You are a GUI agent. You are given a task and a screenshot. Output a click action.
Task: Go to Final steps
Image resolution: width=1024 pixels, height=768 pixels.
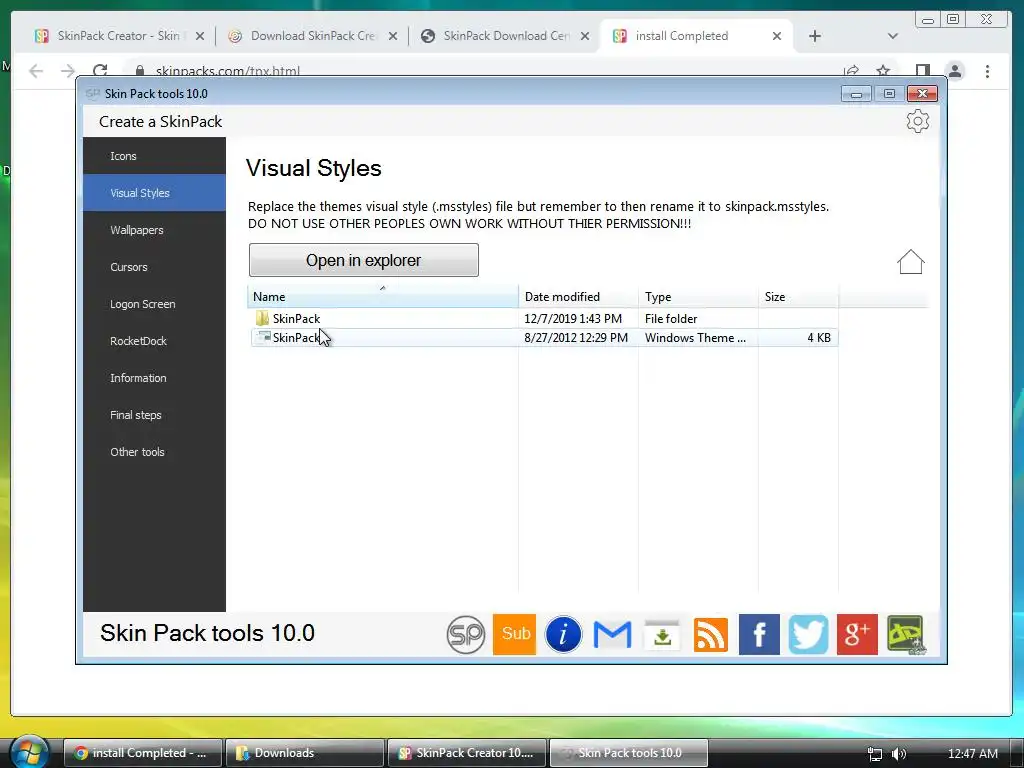tap(154, 415)
